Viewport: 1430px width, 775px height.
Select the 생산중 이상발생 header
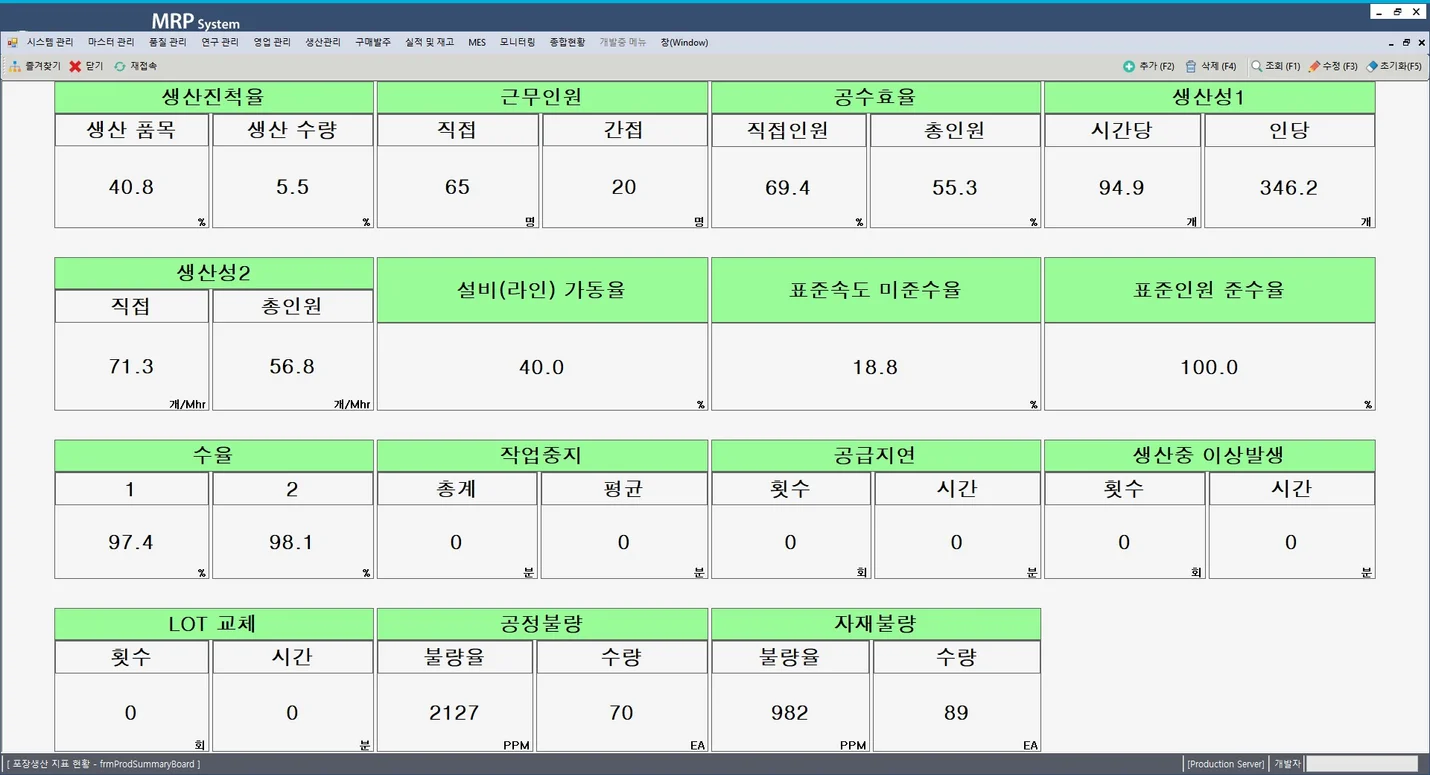tap(1209, 456)
